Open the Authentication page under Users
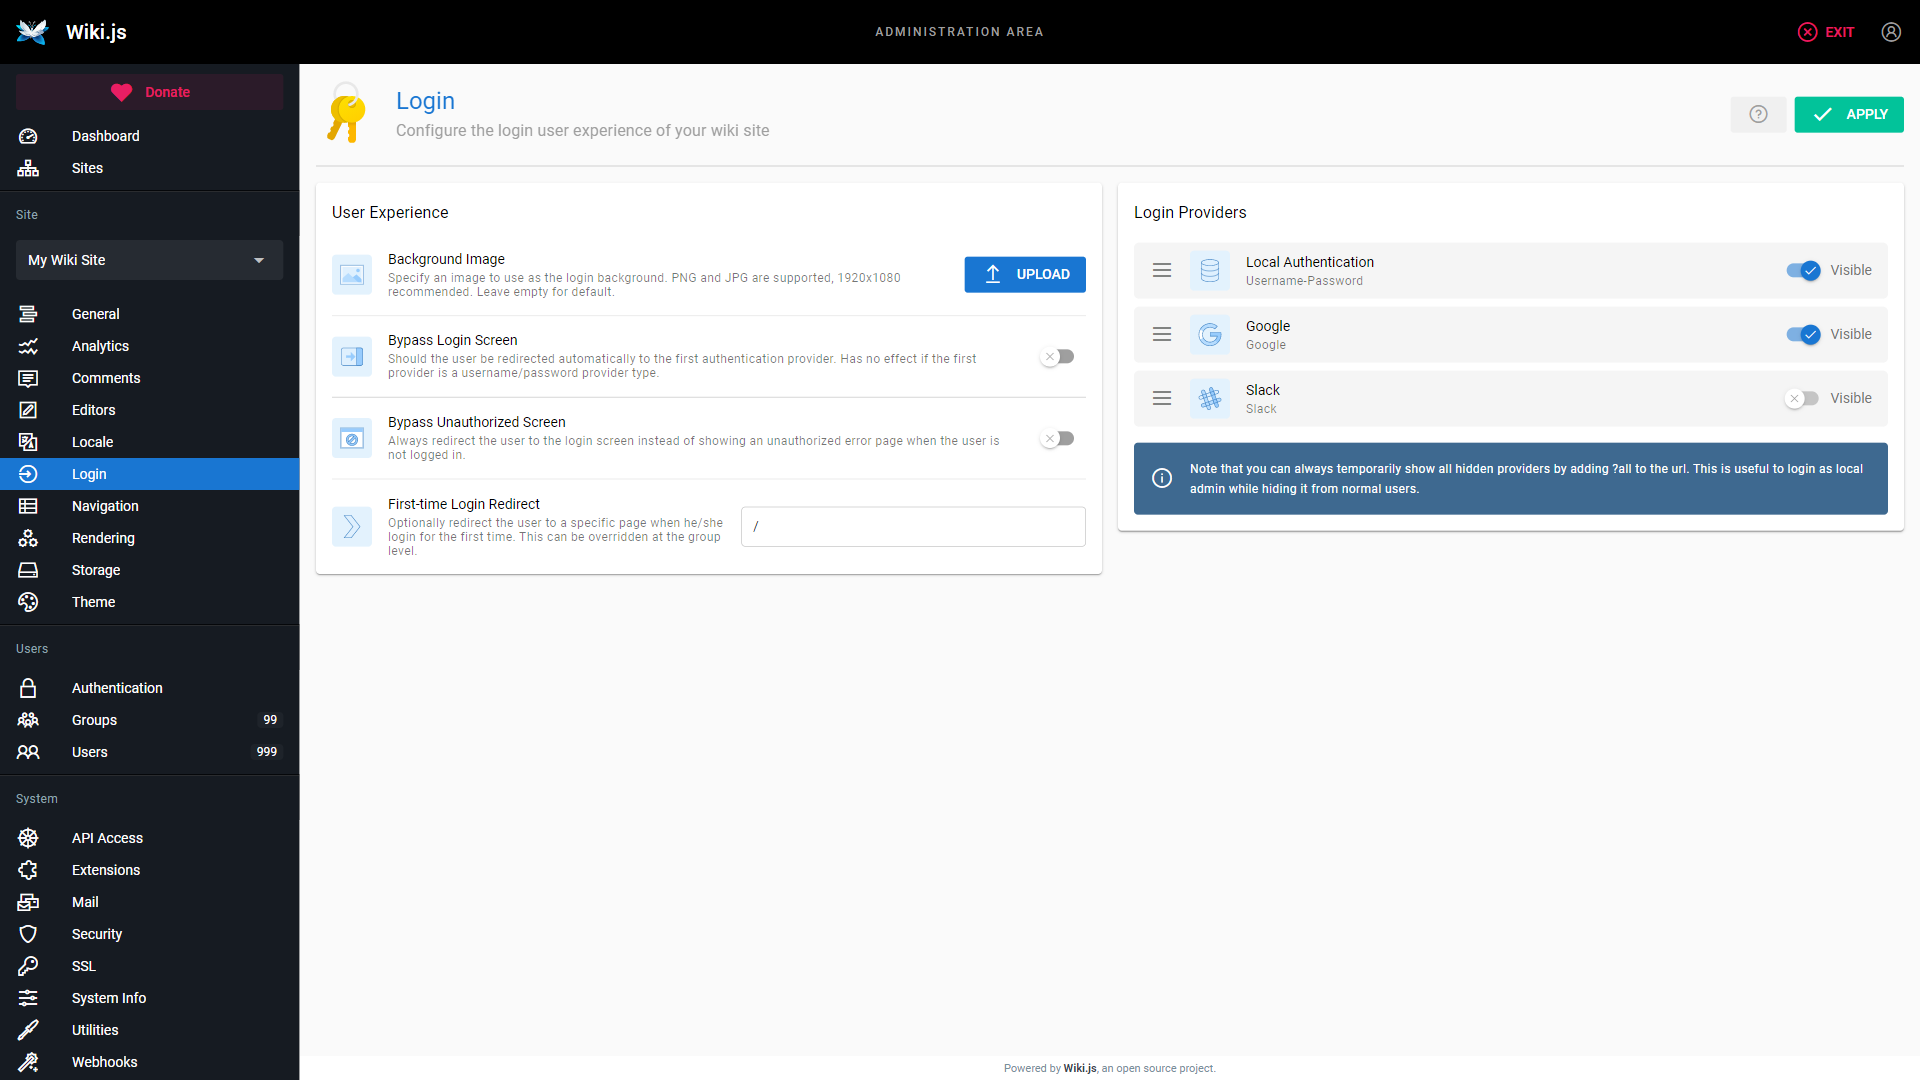This screenshot has height=1080, width=1920. 117,688
